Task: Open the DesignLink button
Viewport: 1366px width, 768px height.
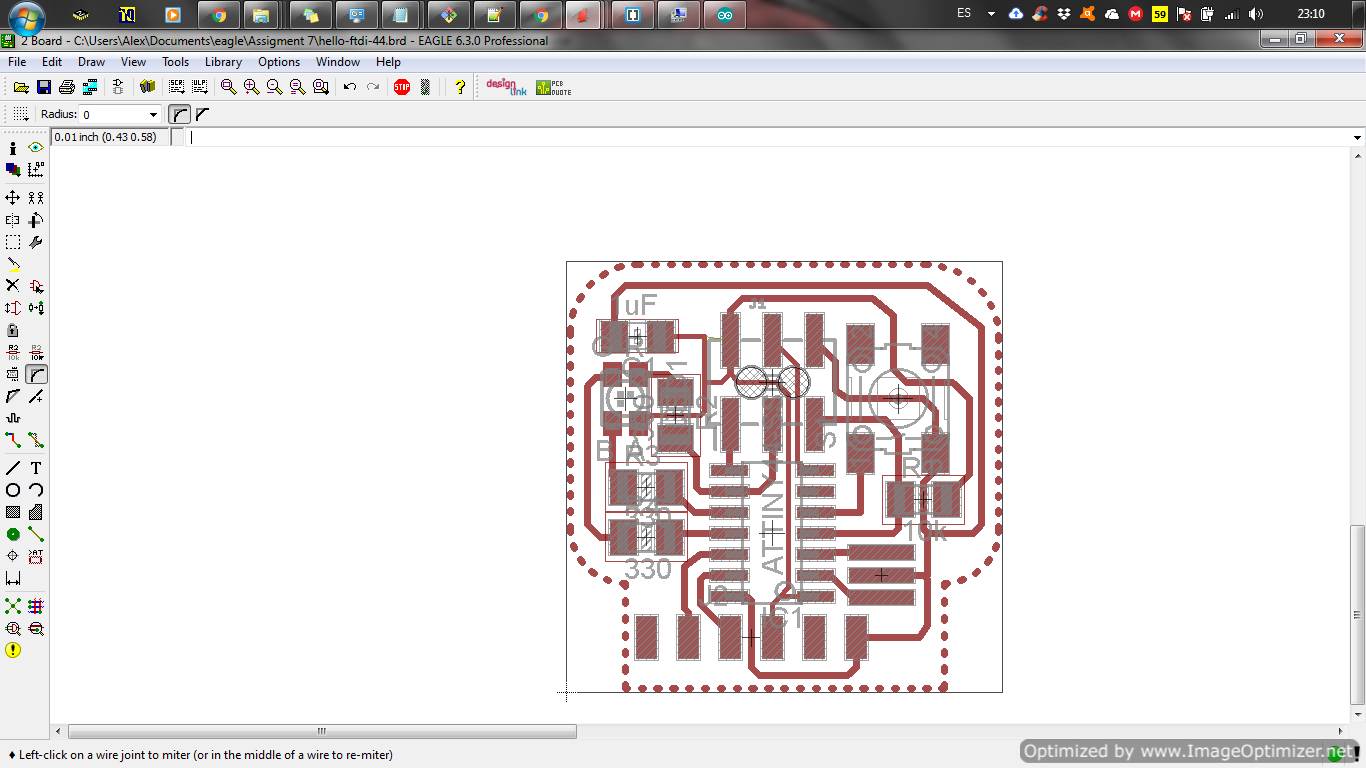Action: pos(506,87)
